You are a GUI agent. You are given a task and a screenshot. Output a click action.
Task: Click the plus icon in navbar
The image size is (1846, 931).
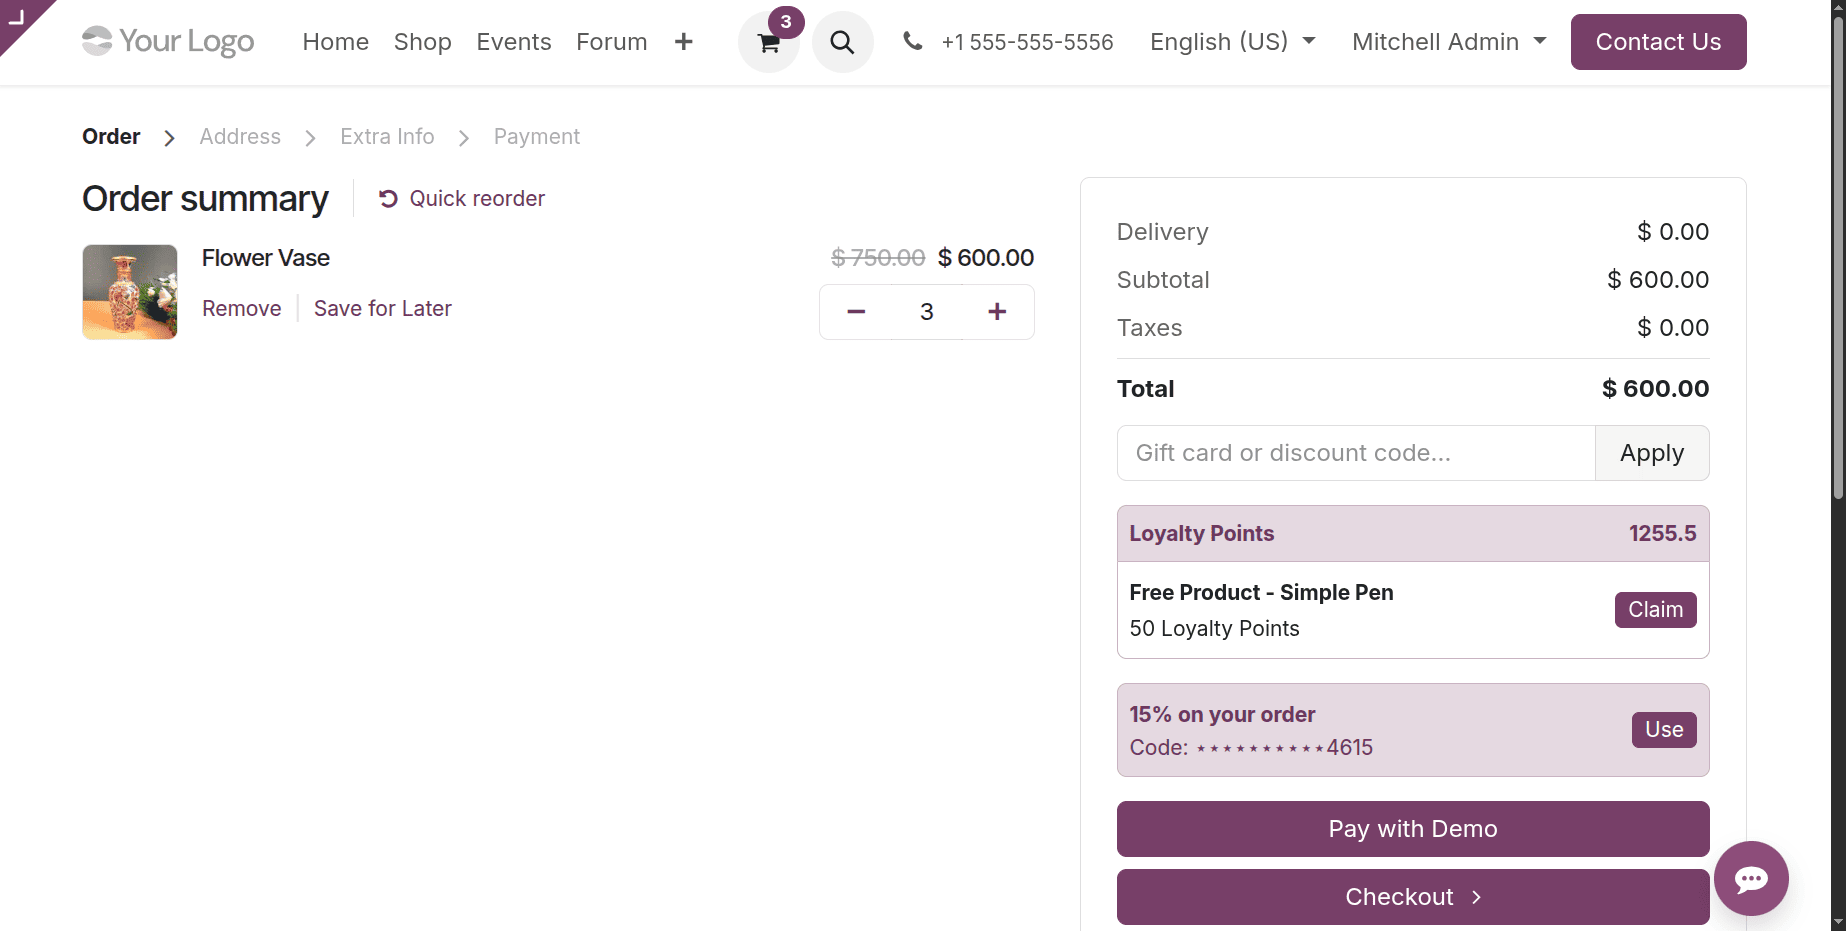coord(683,42)
